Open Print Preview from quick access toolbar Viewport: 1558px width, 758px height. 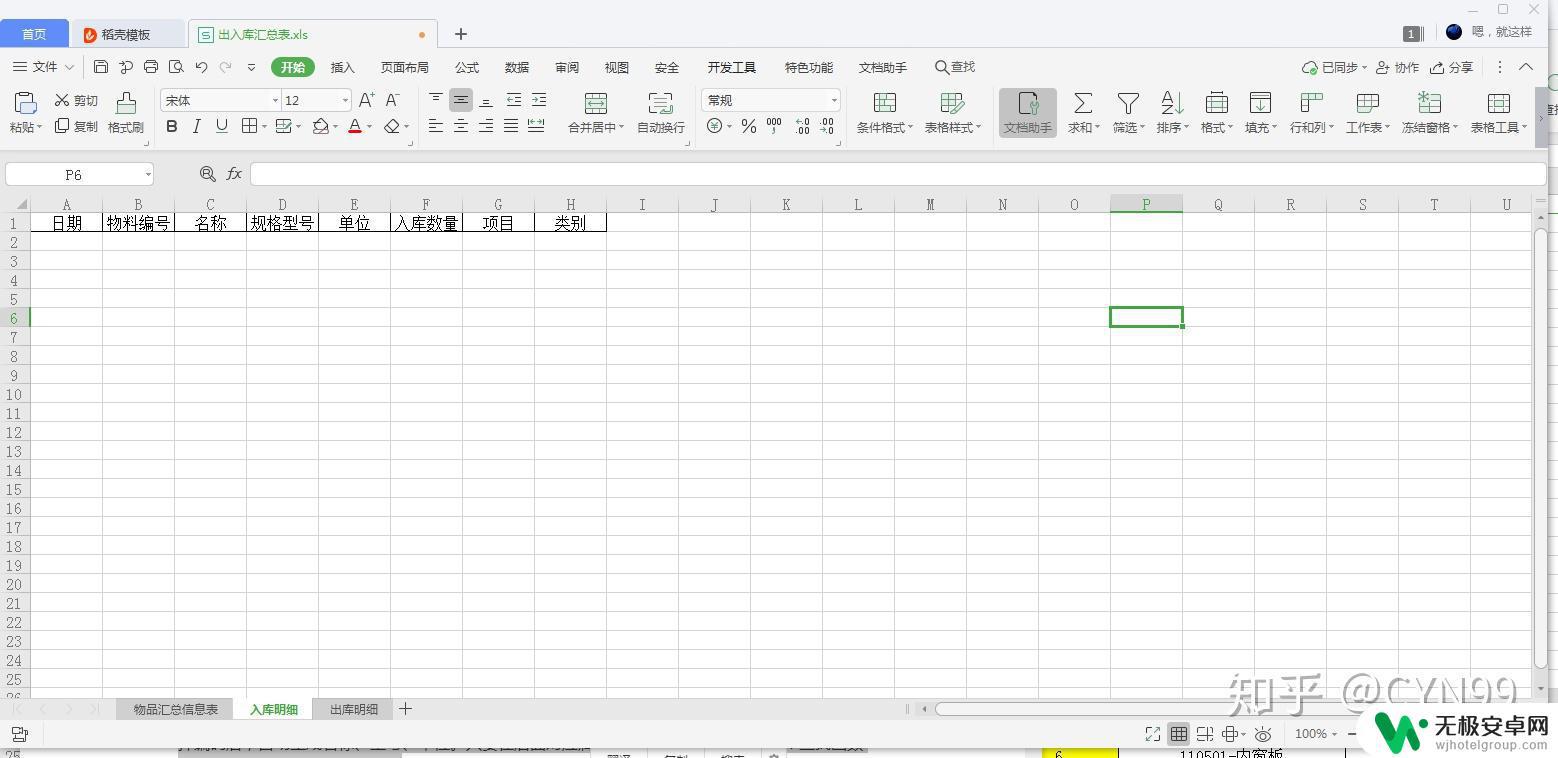click(x=176, y=67)
